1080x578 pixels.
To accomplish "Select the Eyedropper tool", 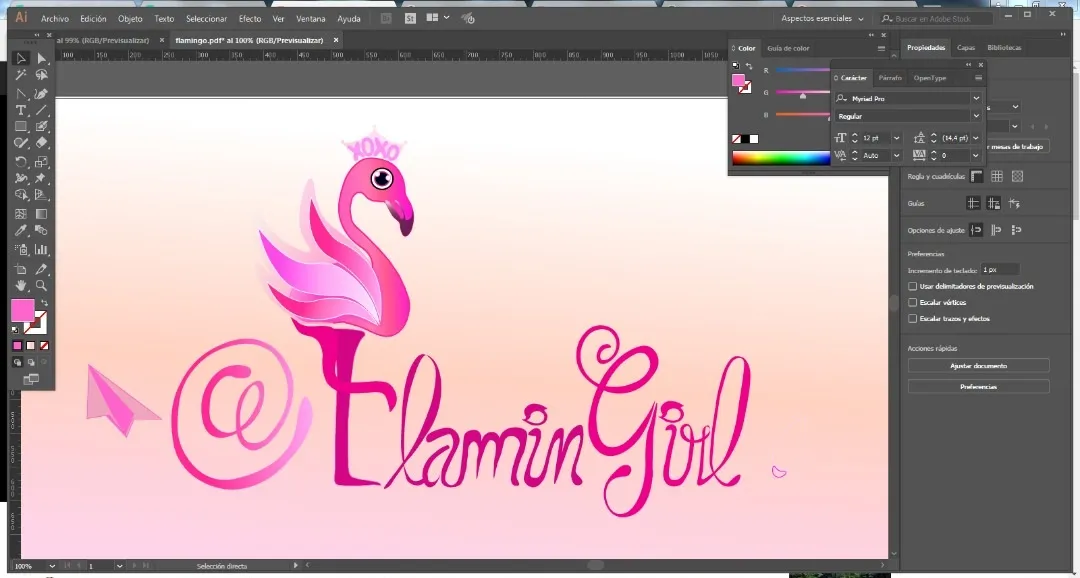I will coord(21,231).
